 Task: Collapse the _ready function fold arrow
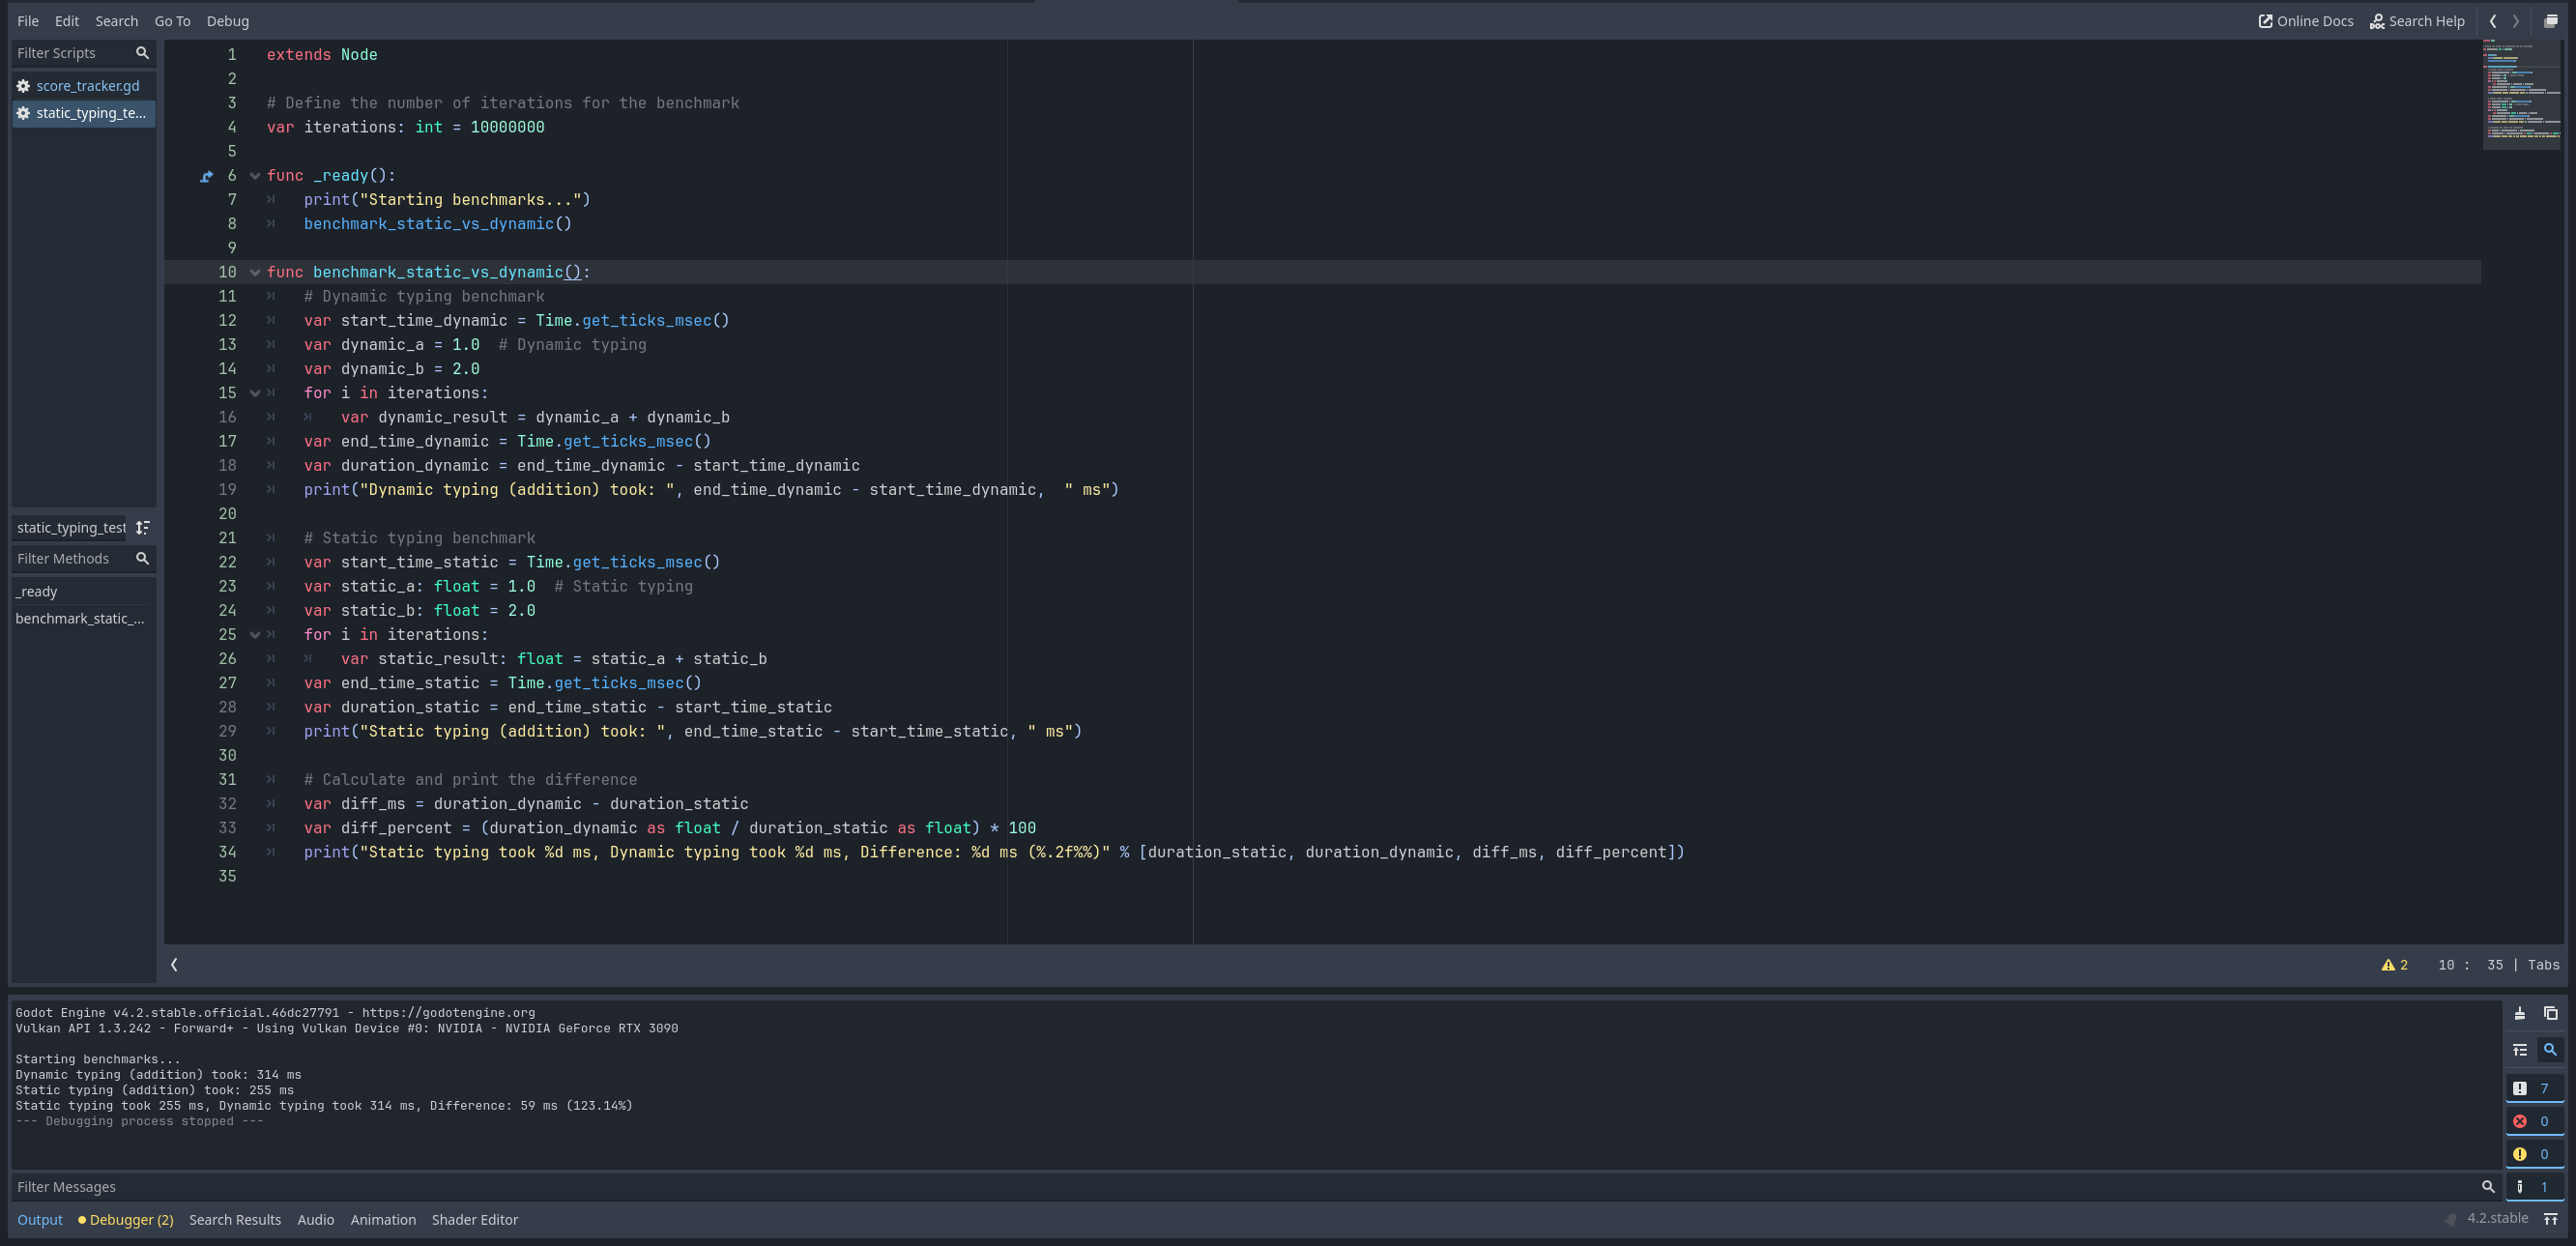255,176
